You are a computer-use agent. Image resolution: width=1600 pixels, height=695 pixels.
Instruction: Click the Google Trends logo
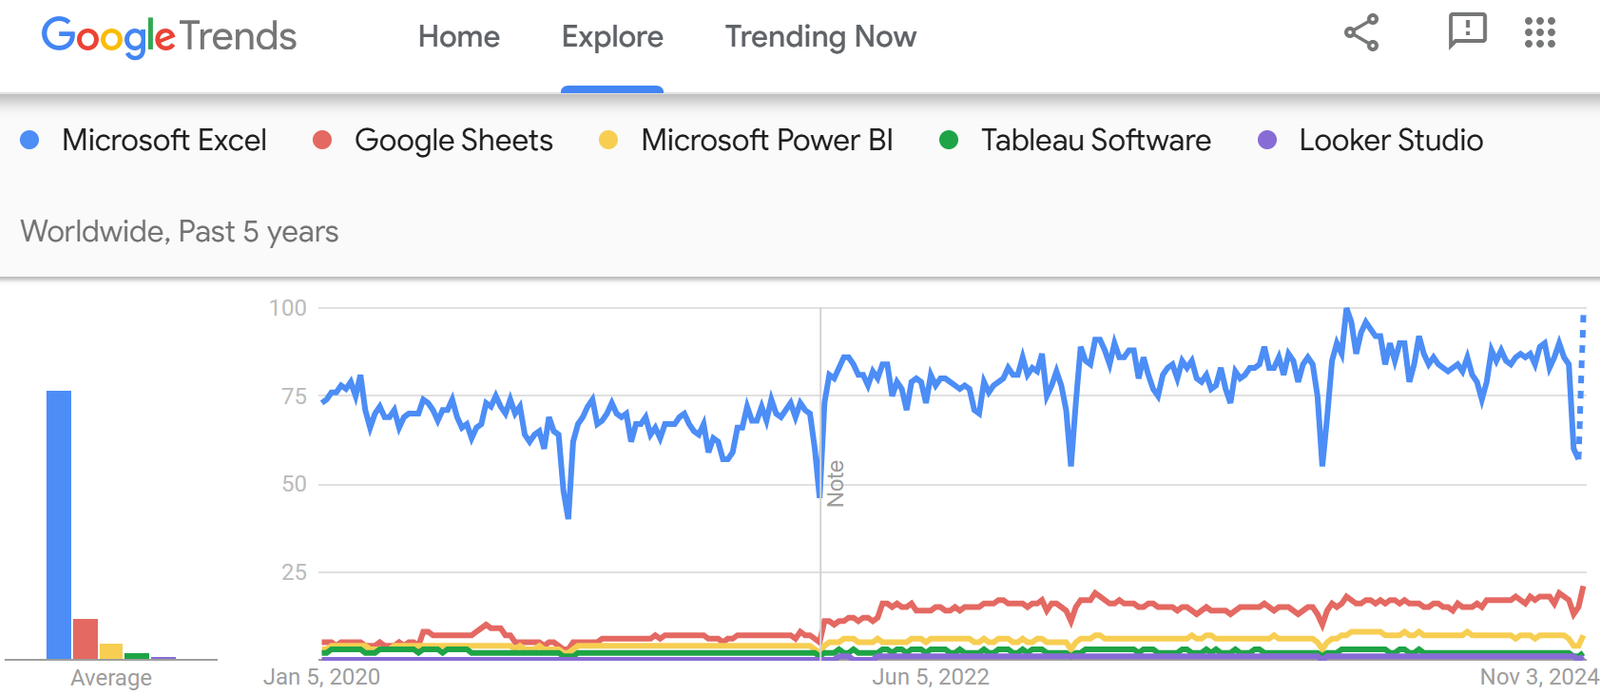coord(168,36)
